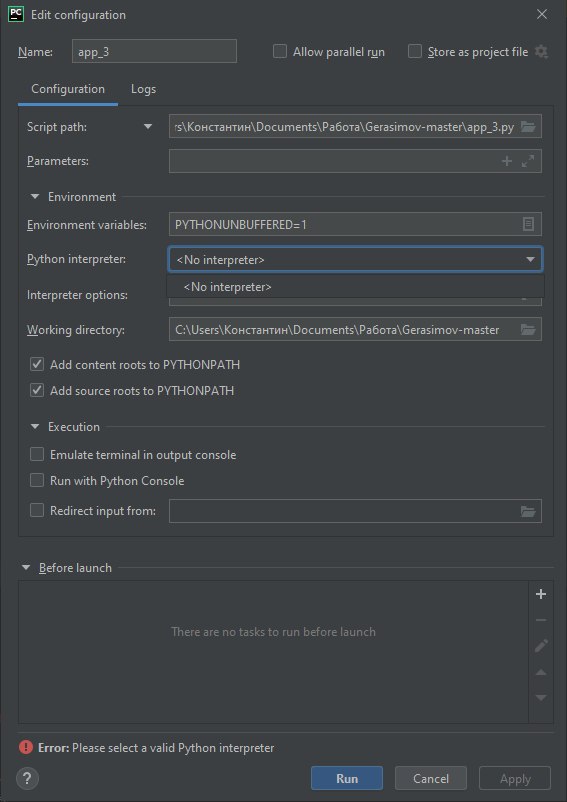Image resolution: width=567 pixels, height=802 pixels.
Task: Expand the Parameters field with arrows icon
Action: click(528, 161)
